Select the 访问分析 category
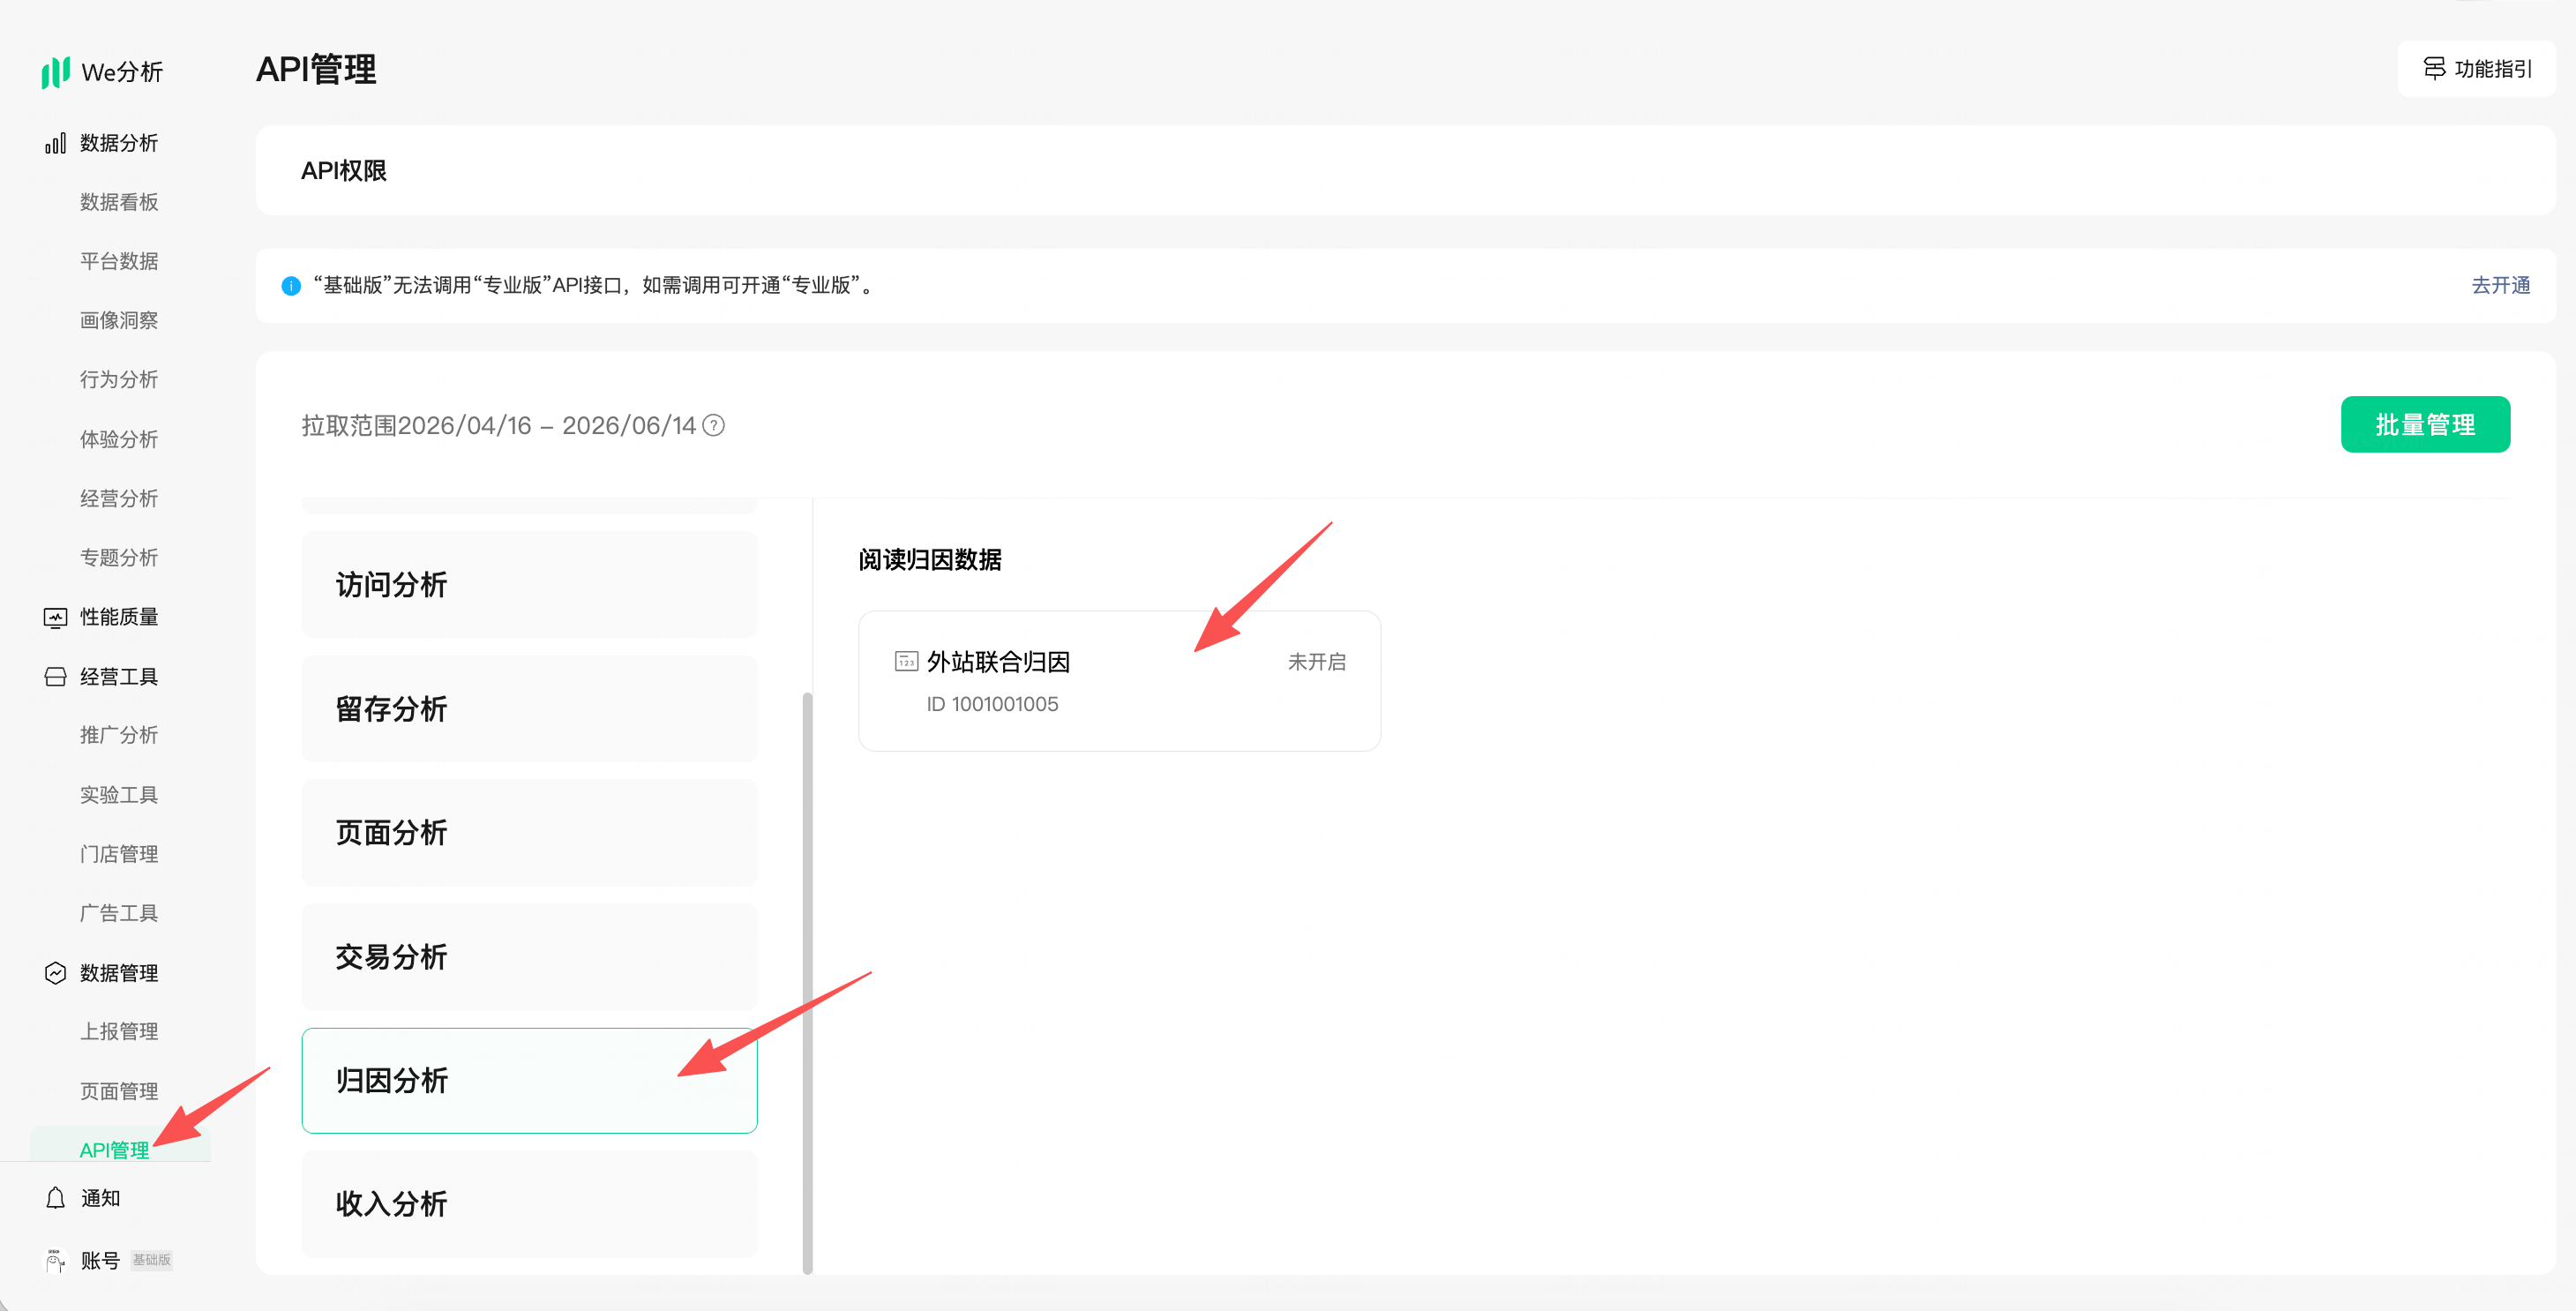Viewport: 2576px width, 1311px height. [x=529, y=585]
